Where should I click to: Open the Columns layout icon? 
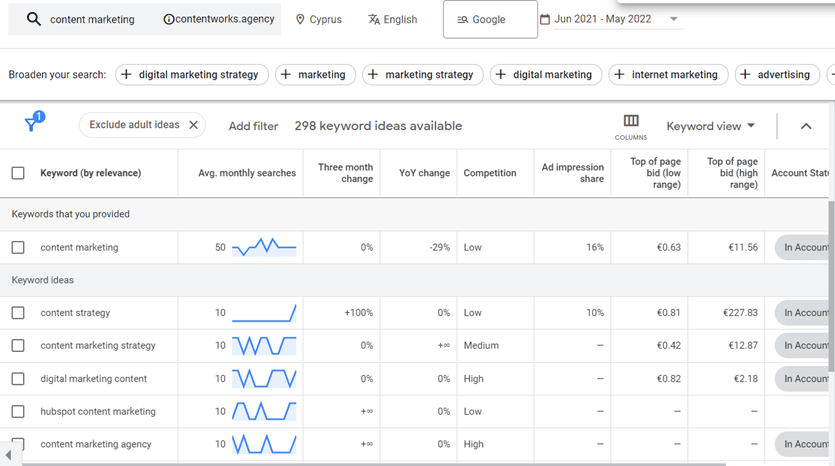pyautogui.click(x=631, y=121)
